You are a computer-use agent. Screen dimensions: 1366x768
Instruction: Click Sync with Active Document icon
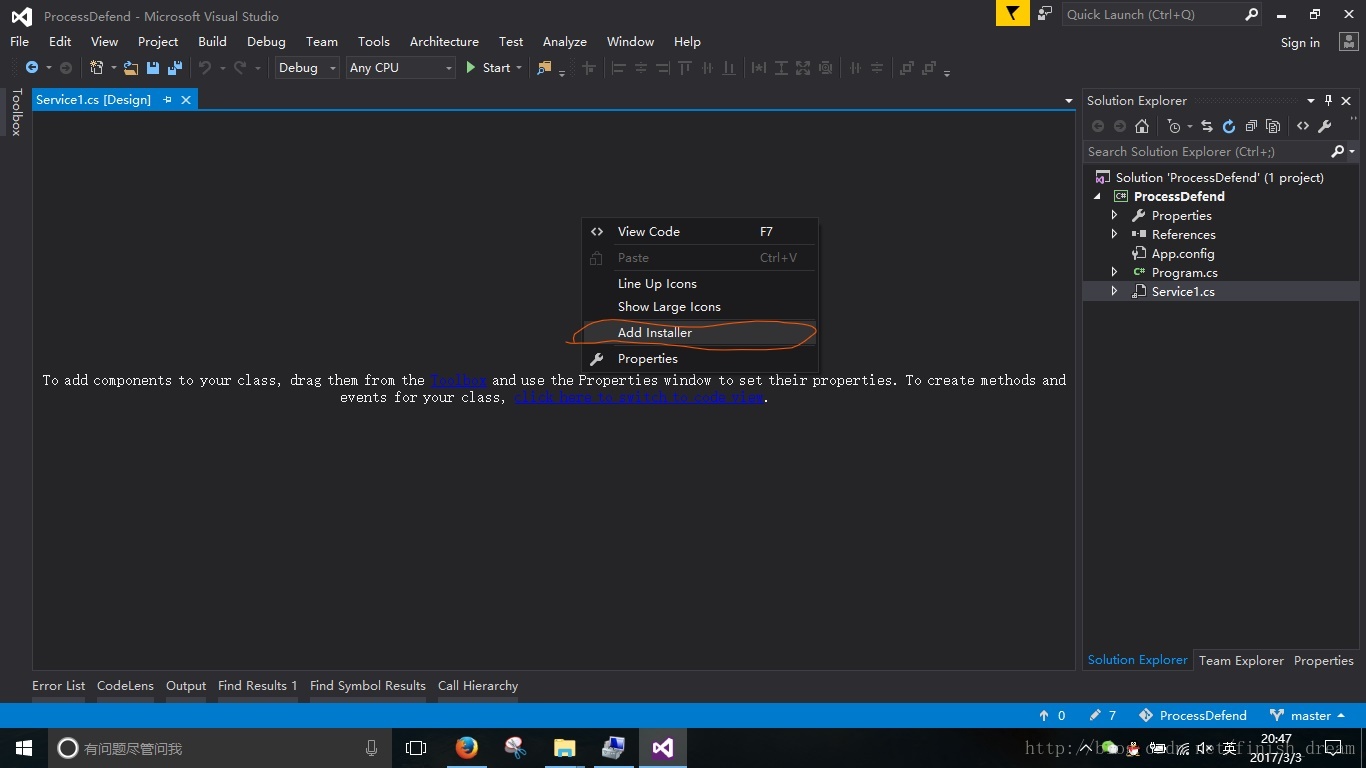coord(1207,126)
